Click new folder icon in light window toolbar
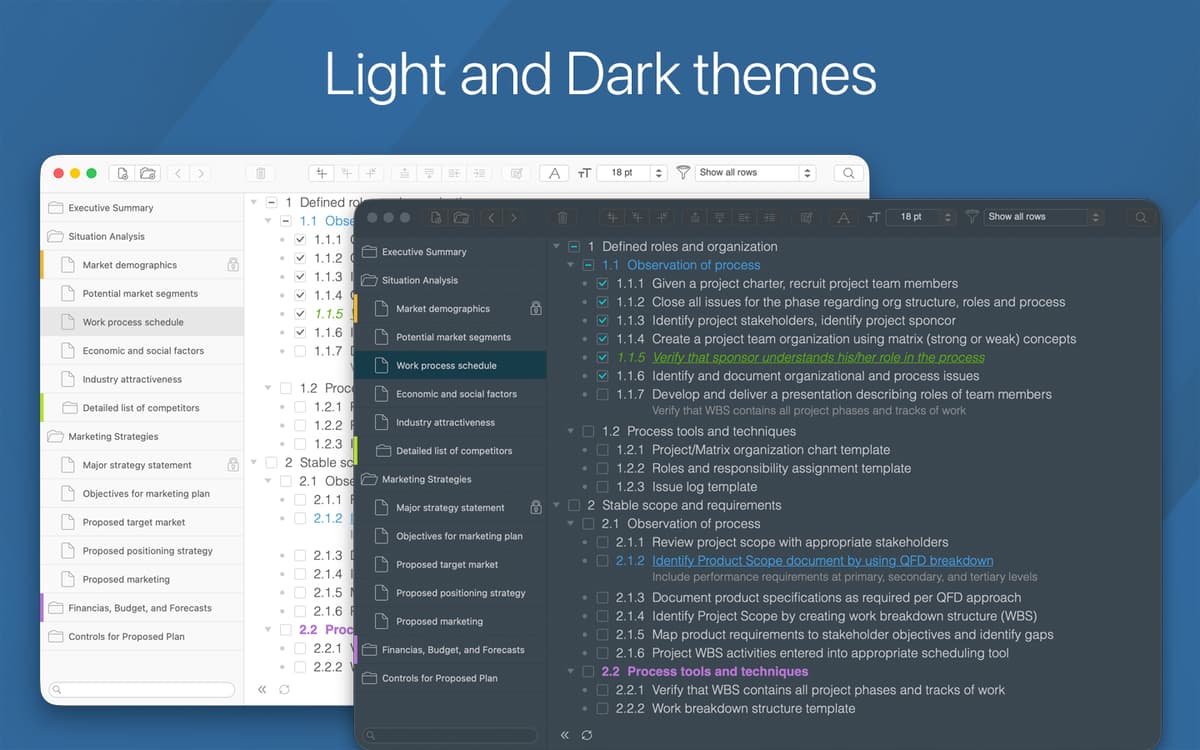The image size is (1200, 750). tap(148, 173)
